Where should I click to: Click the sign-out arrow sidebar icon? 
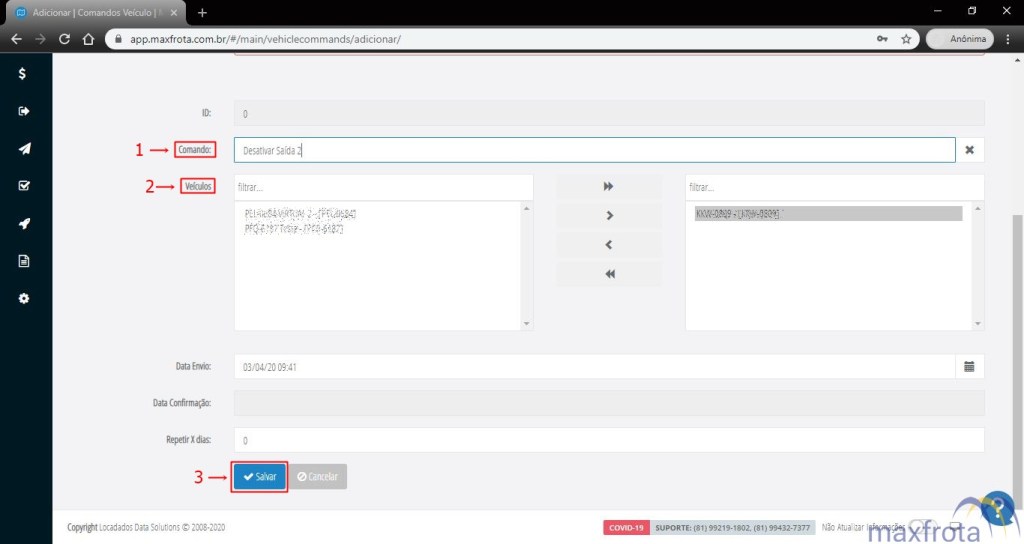(24, 111)
